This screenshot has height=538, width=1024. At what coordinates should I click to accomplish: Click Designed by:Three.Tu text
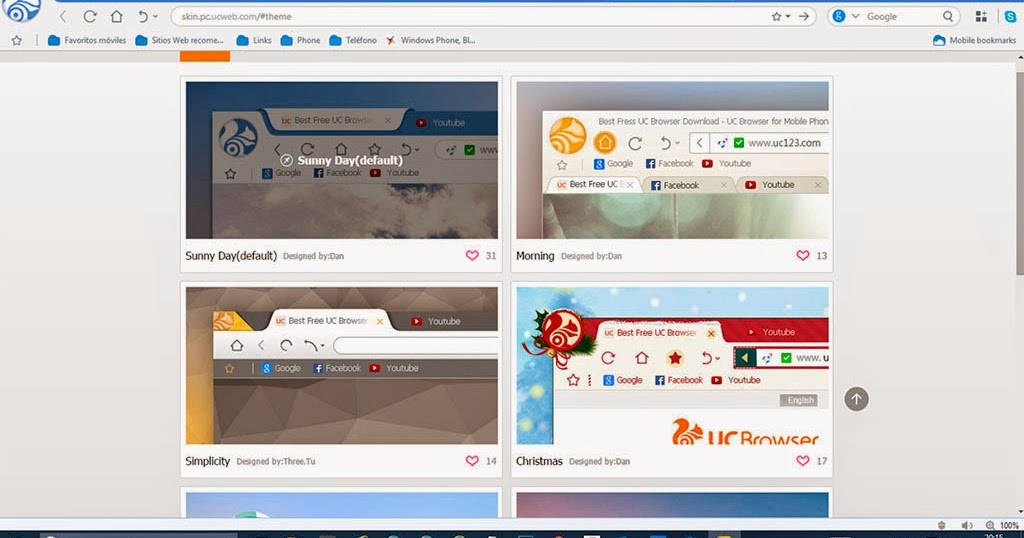pyautogui.click(x=276, y=461)
